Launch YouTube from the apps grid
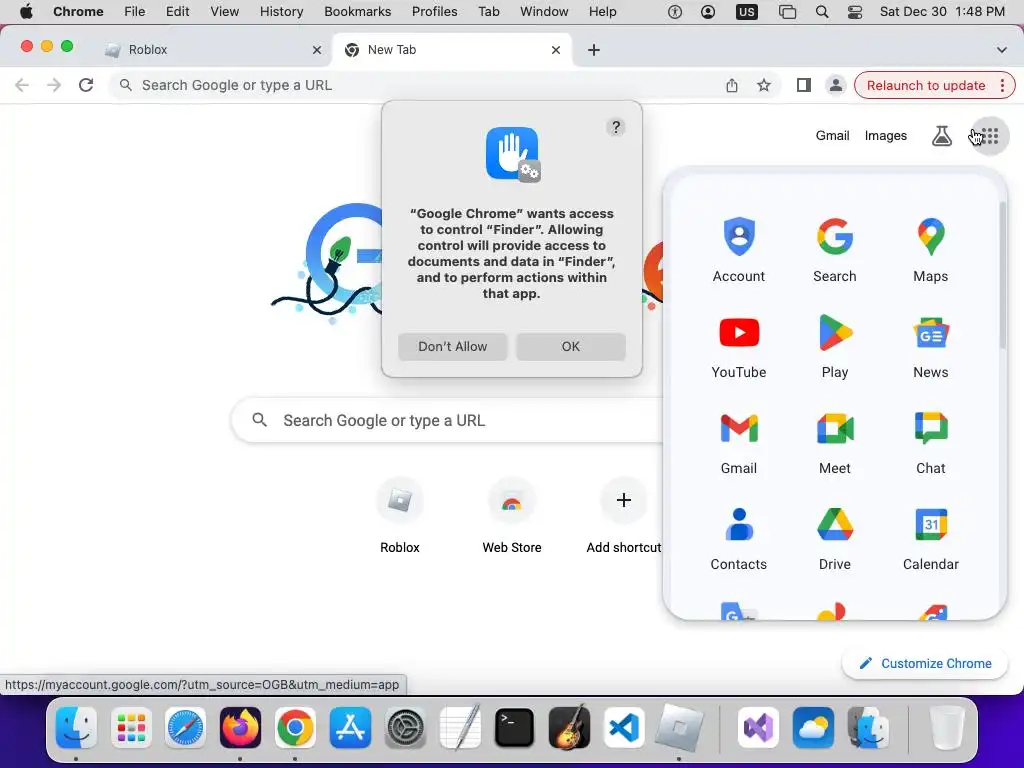The height and width of the screenshot is (768, 1024). 739,346
